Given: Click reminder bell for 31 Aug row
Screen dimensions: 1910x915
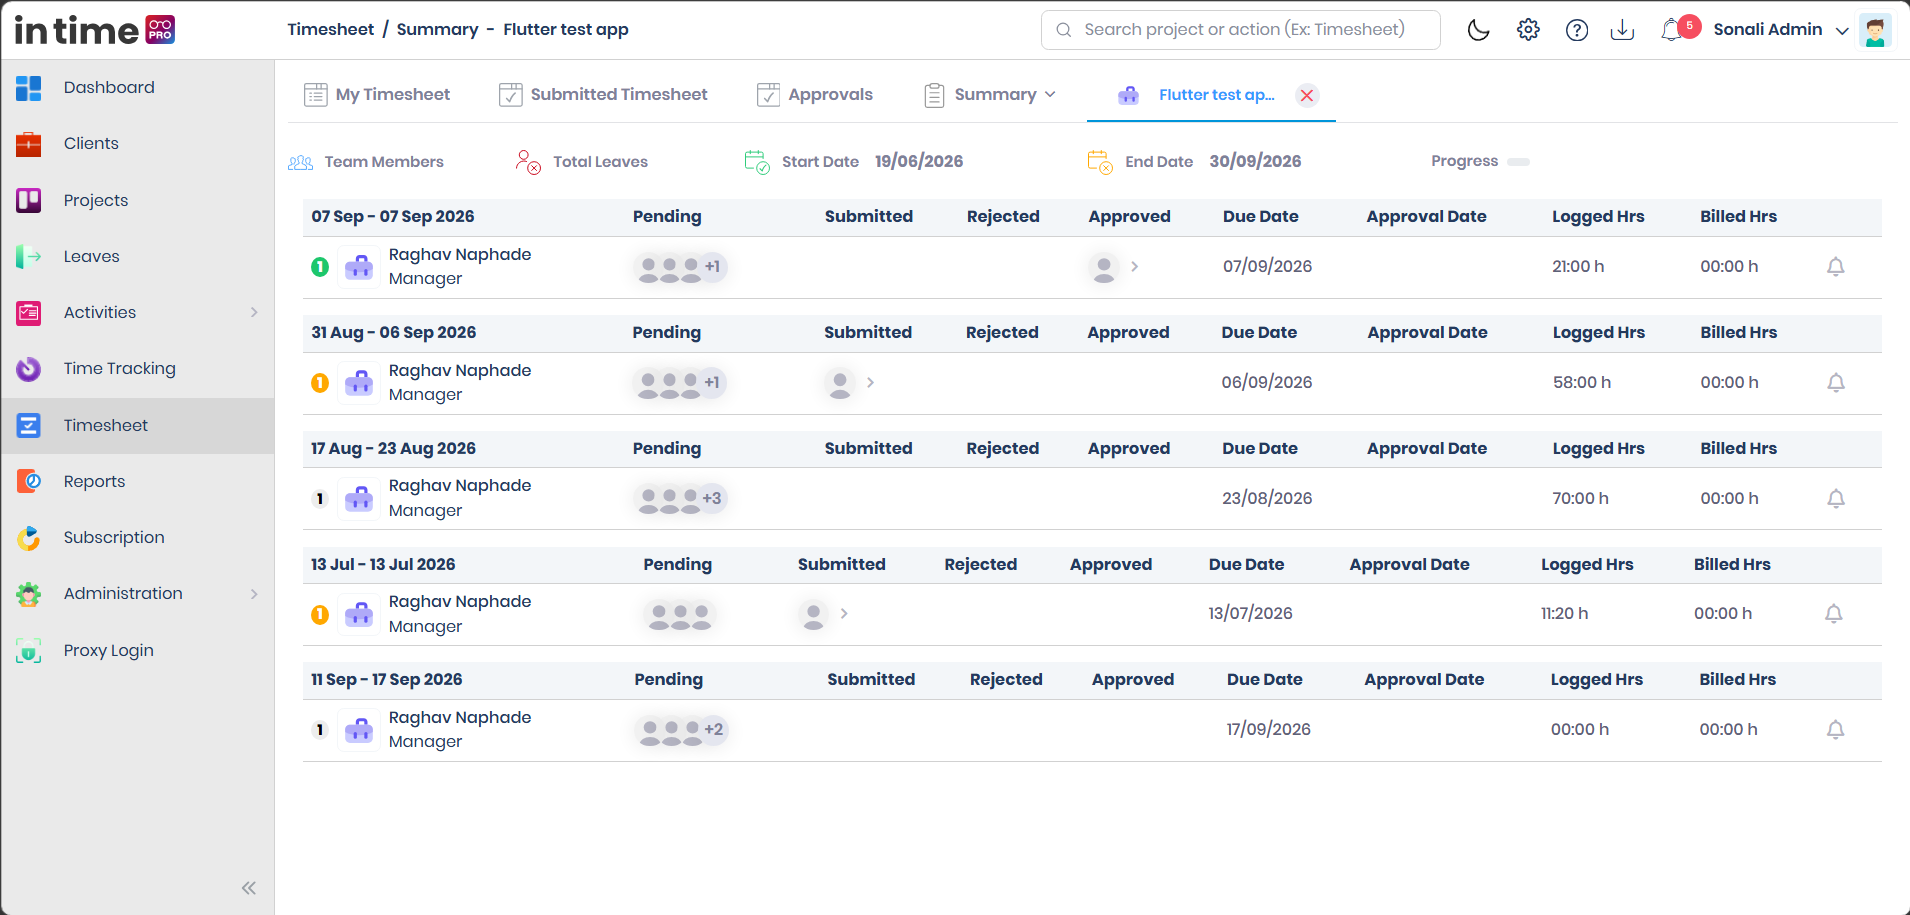Looking at the screenshot, I should pyautogui.click(x=1836, y=383).
